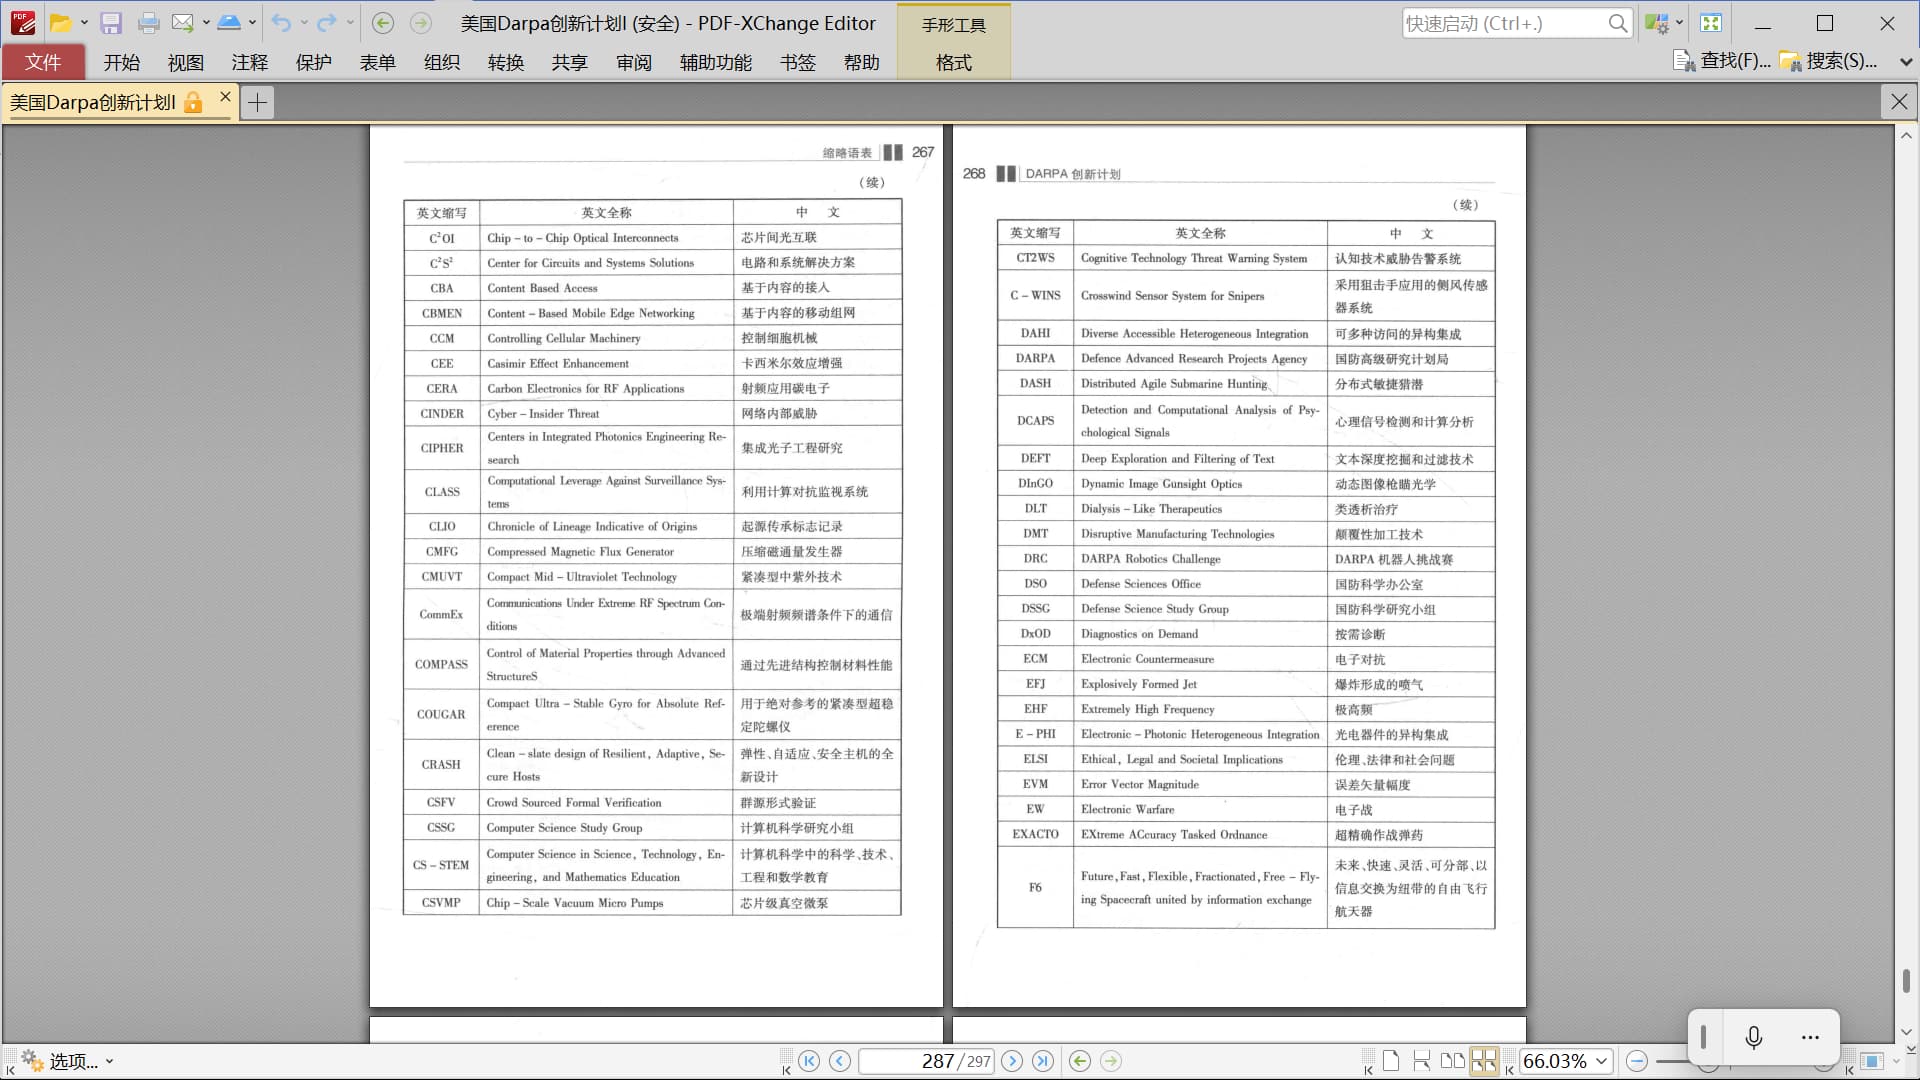Click the Save floppy disk icon
The height and width of the screenshot is (1080, 1920).
pos(111,23)
